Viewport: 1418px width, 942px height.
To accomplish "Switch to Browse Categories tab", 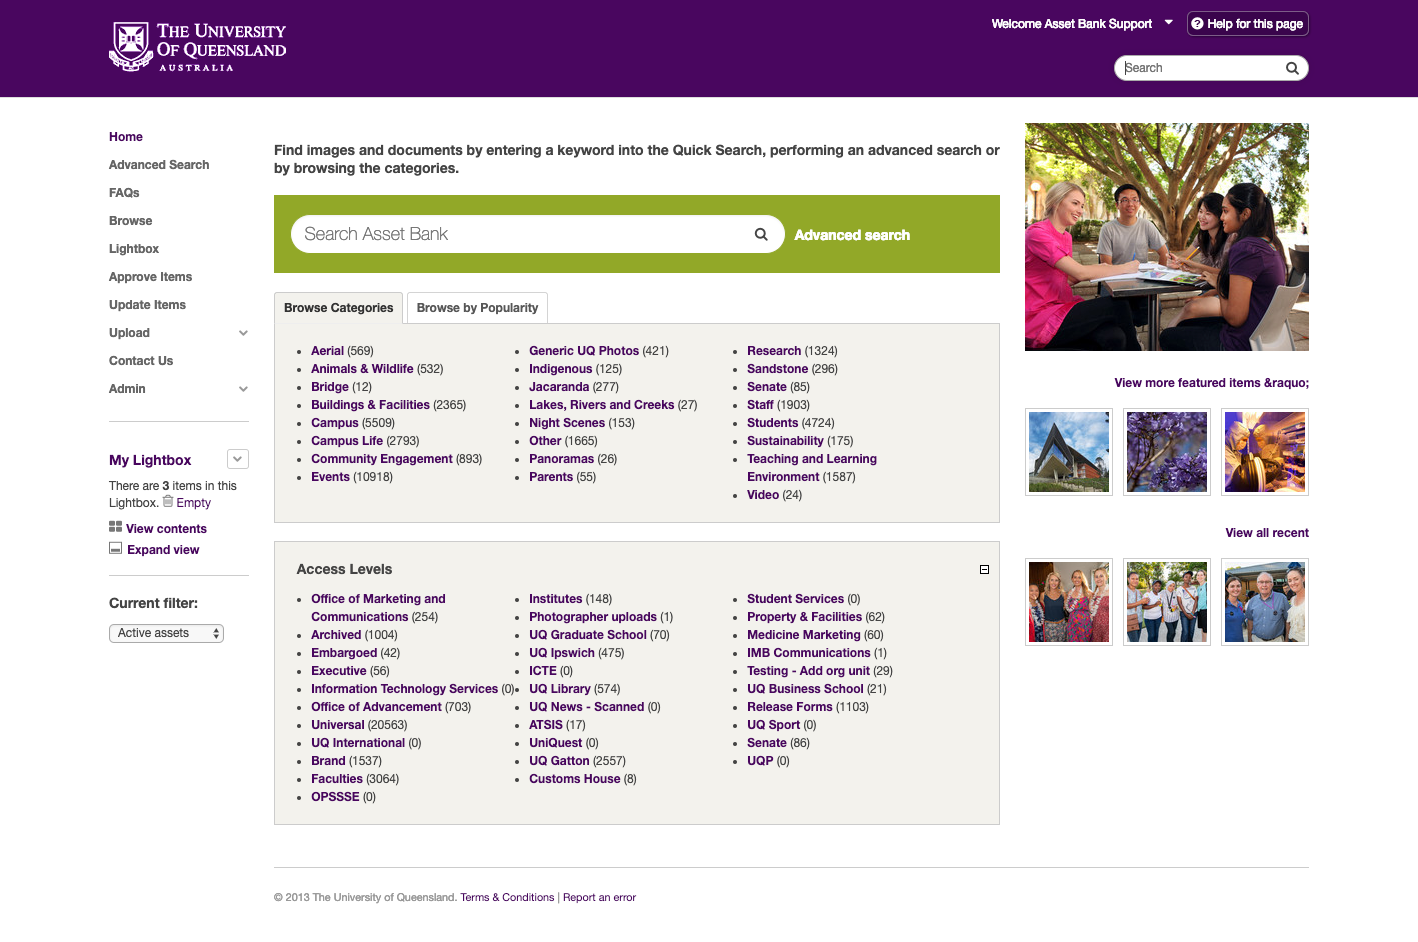I will click(x=338, y=308).
